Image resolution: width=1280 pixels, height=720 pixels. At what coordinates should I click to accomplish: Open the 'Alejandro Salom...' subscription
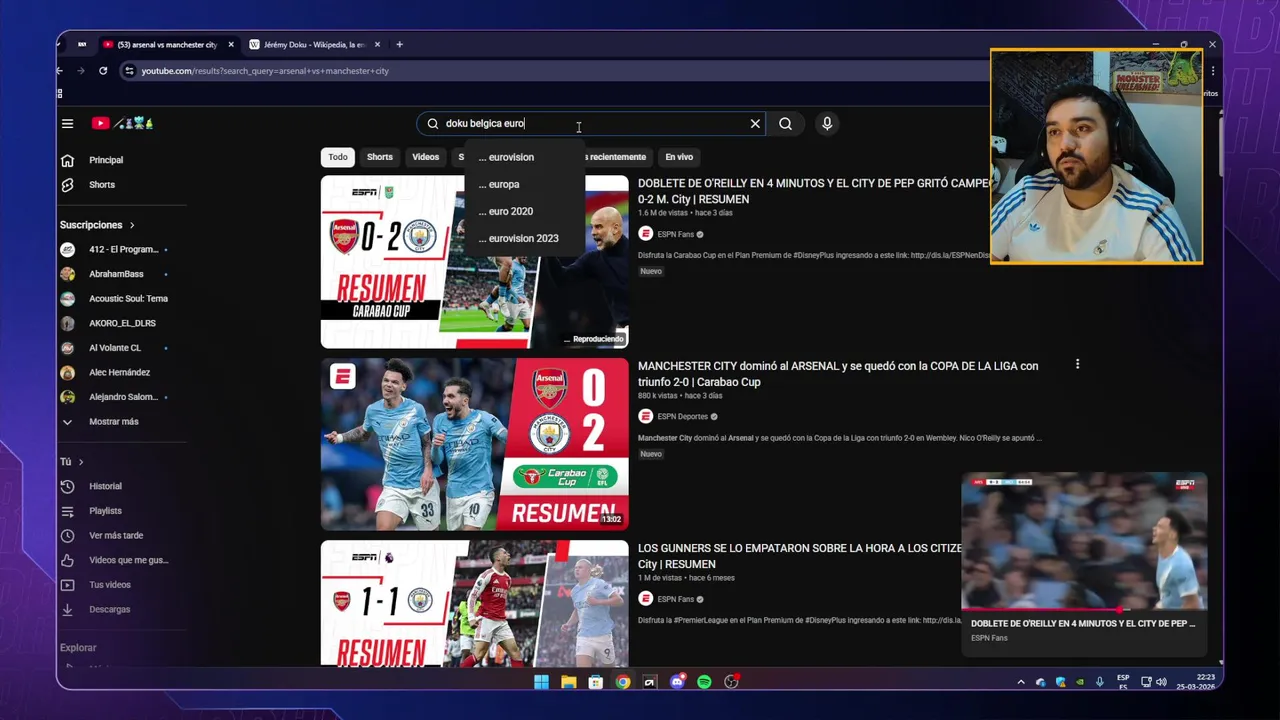click(x=122, y=397)
